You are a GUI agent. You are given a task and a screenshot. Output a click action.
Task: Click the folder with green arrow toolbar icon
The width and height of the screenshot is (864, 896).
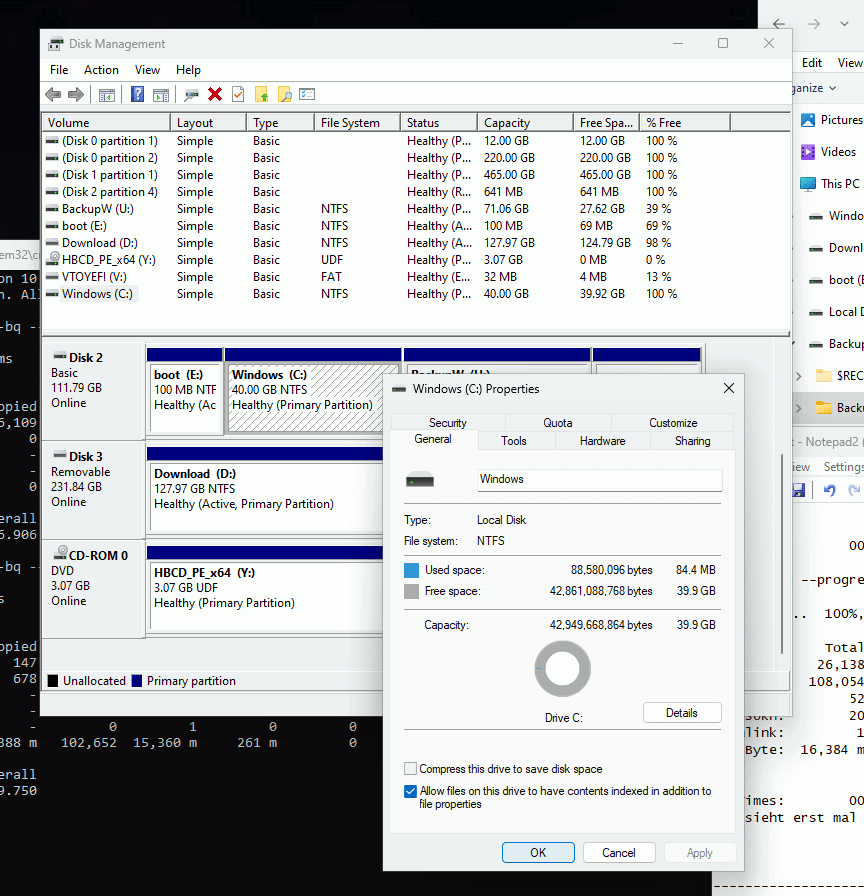(262, 94)
